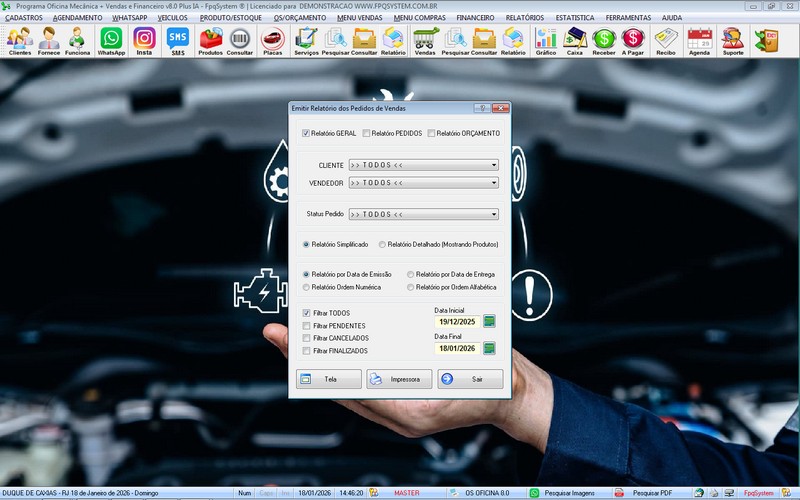The height and width of the screenshot is (500, 800).
Task: Select Relatório Detalhado radio button
Action: (382, 244)
